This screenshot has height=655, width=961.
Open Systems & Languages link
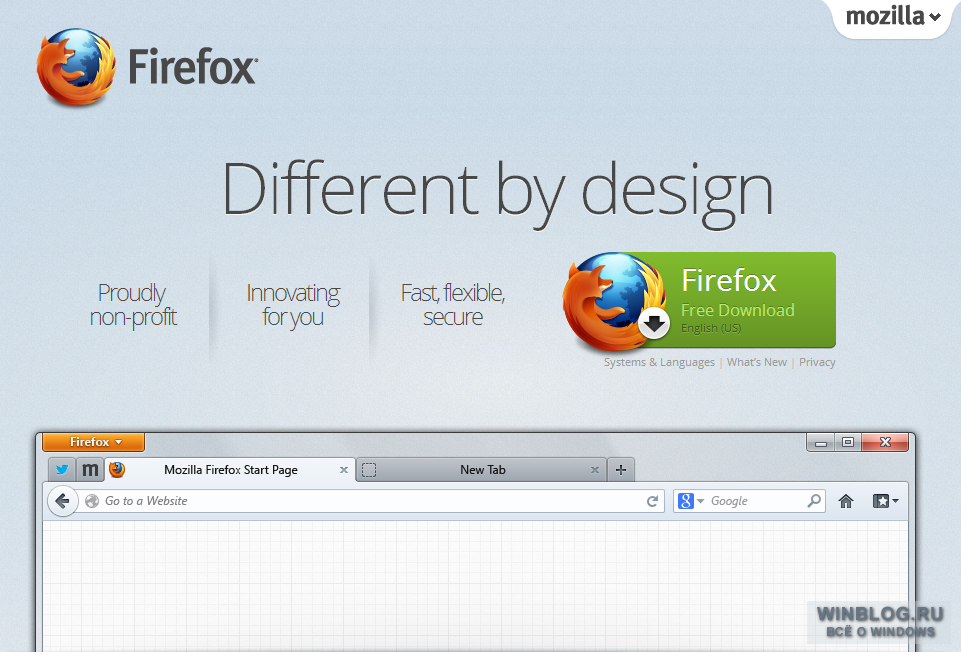659,362
